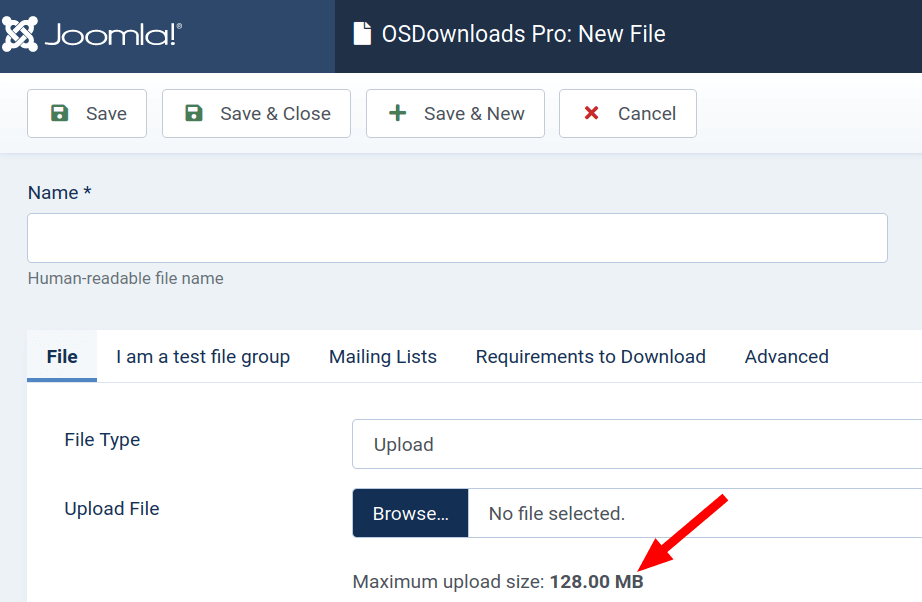Click the File Type label

(x=102, y=440)
